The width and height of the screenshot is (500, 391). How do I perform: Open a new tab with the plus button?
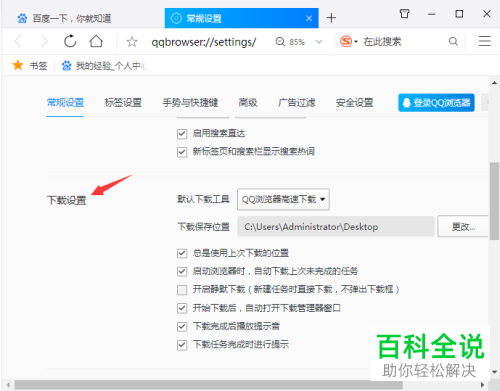pos(331,18)
